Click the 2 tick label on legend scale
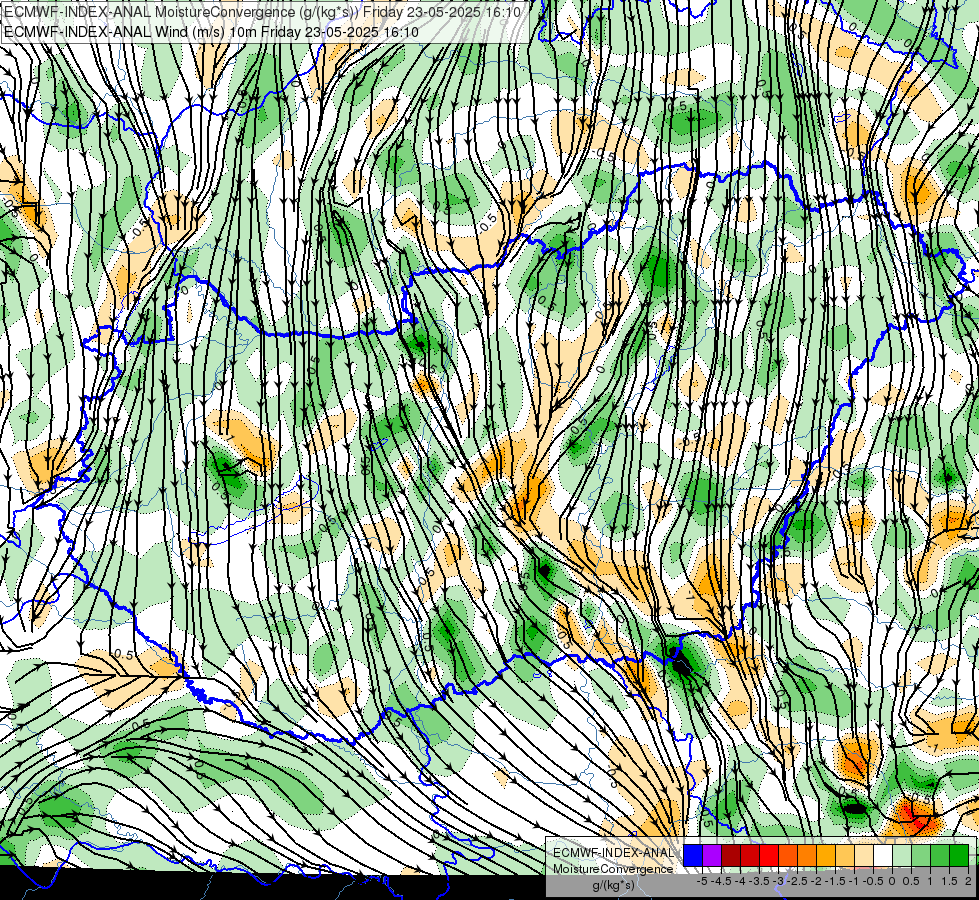 click(968, 881)
